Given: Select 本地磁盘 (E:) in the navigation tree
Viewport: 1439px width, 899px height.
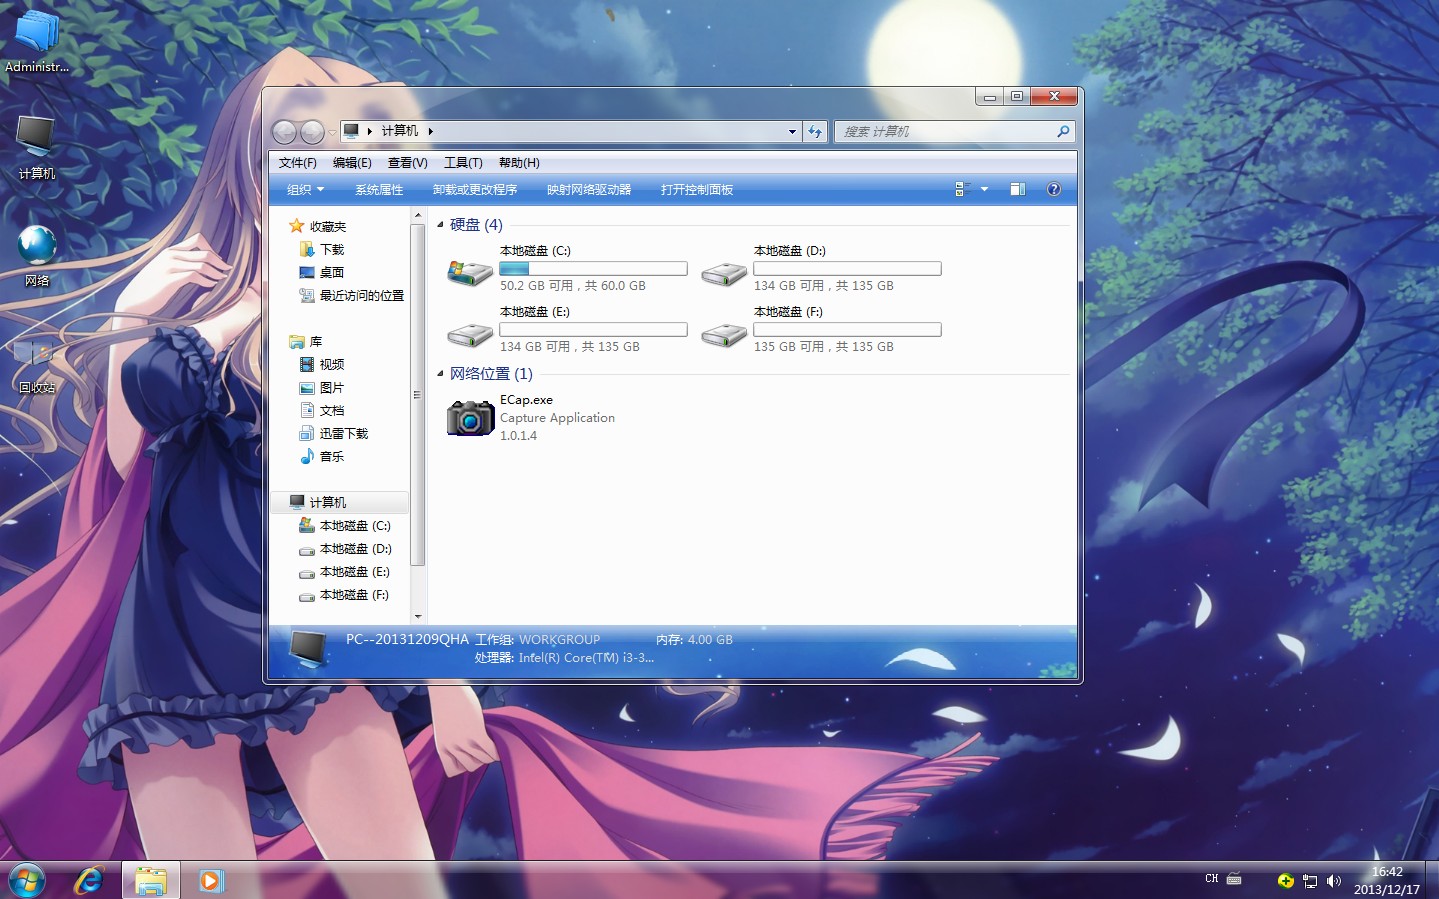Looking at the screenshot, I should pos(354,572).
